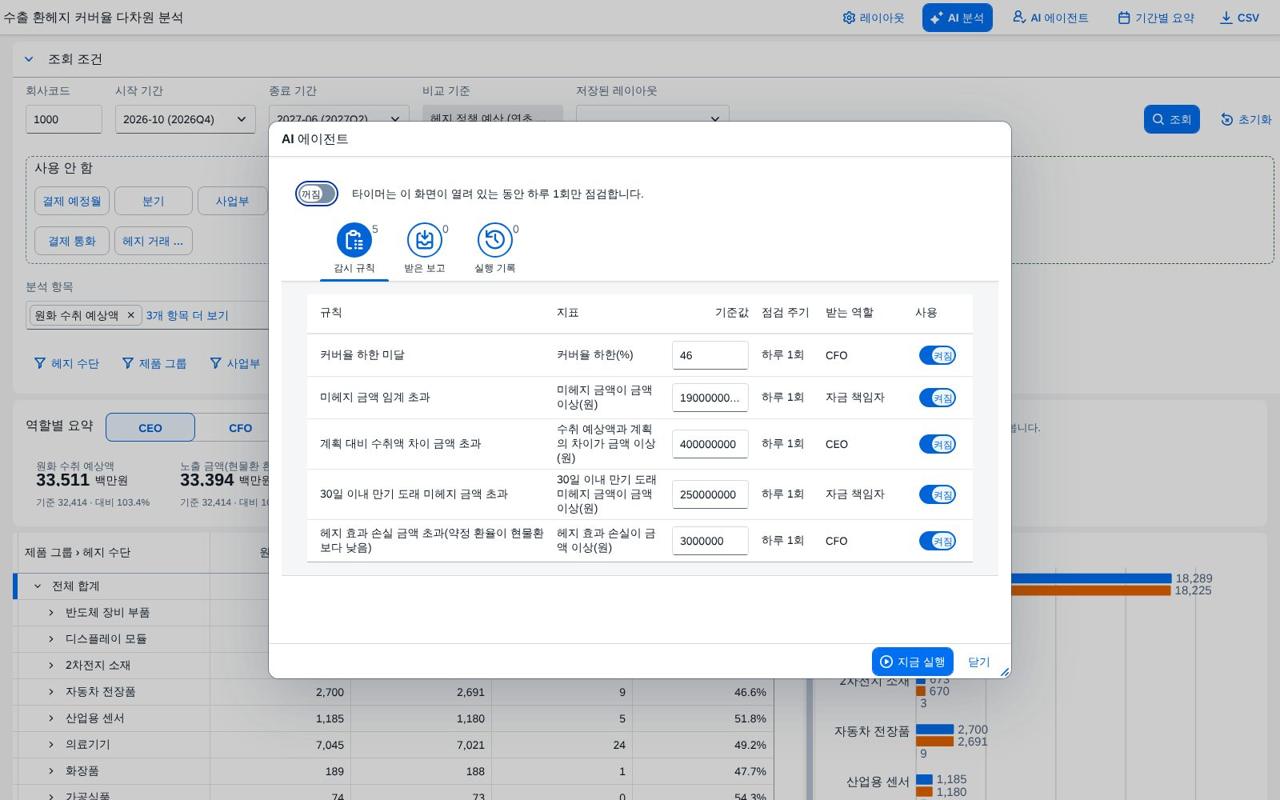Open the 제품 그룹 filter
The height and width of the screenshot is (800, 1280).
click(154, 363)
